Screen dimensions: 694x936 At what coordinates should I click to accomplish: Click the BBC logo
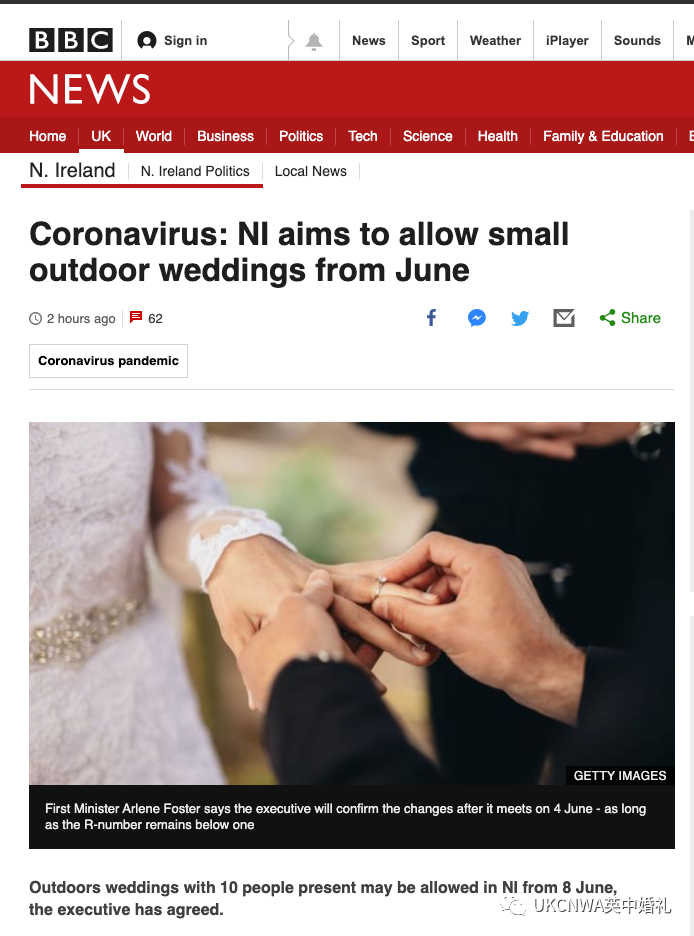tap(70, 40)
